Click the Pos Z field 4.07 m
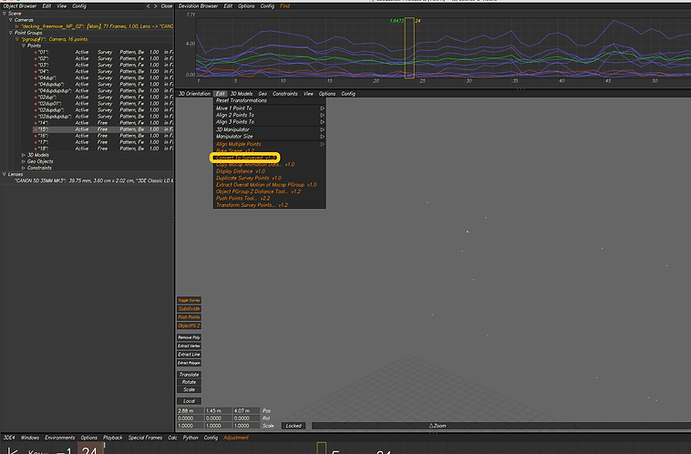This screenshot has width=691, height=454. pyautogui.click(x=246, y=411)
